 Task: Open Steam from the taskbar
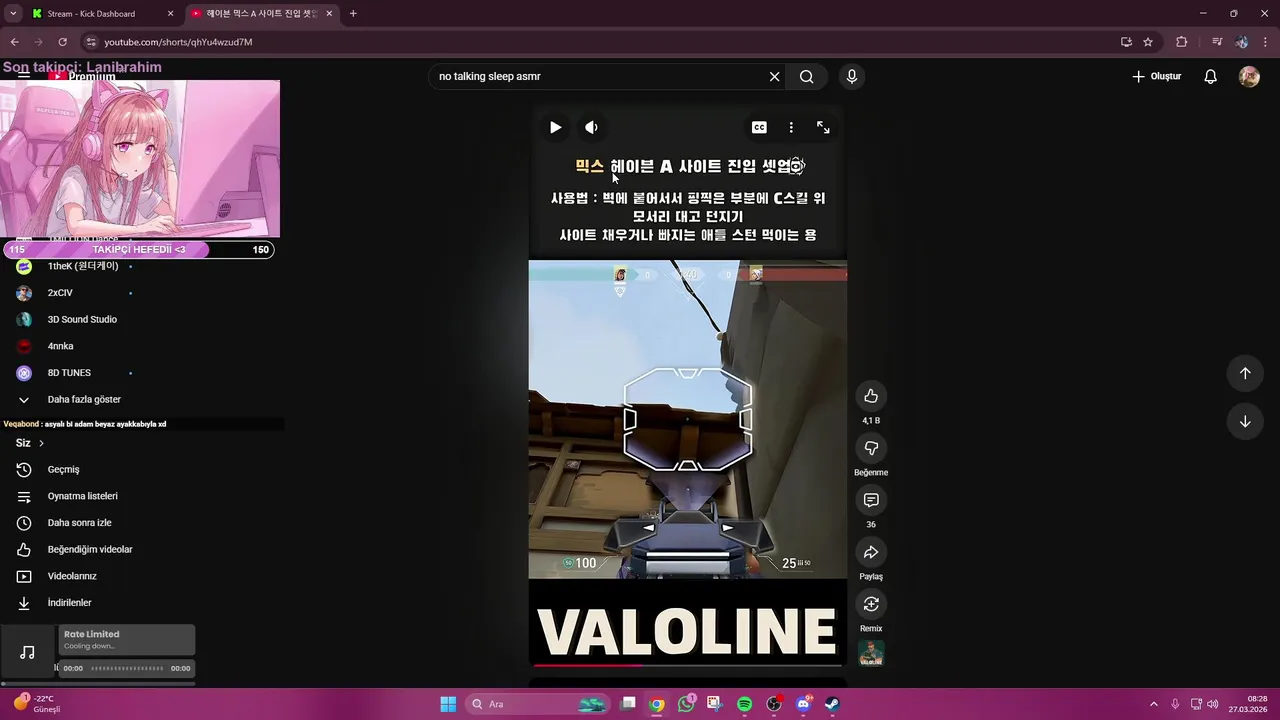pyautogui.click(x=832, y=704)
